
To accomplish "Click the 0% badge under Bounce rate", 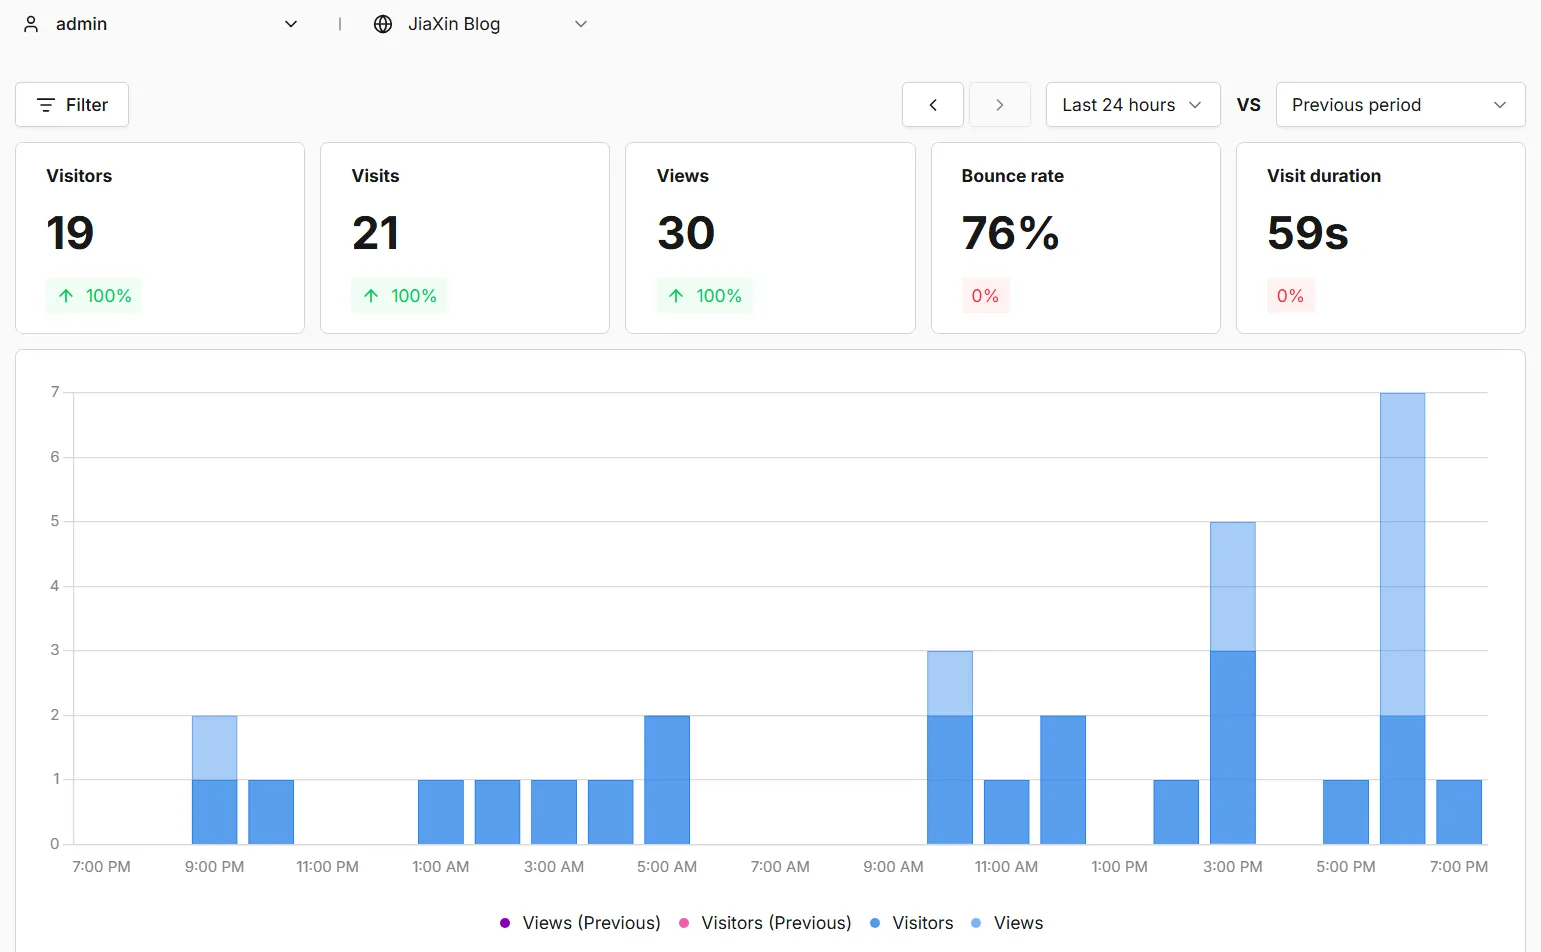I will (985, 296).
